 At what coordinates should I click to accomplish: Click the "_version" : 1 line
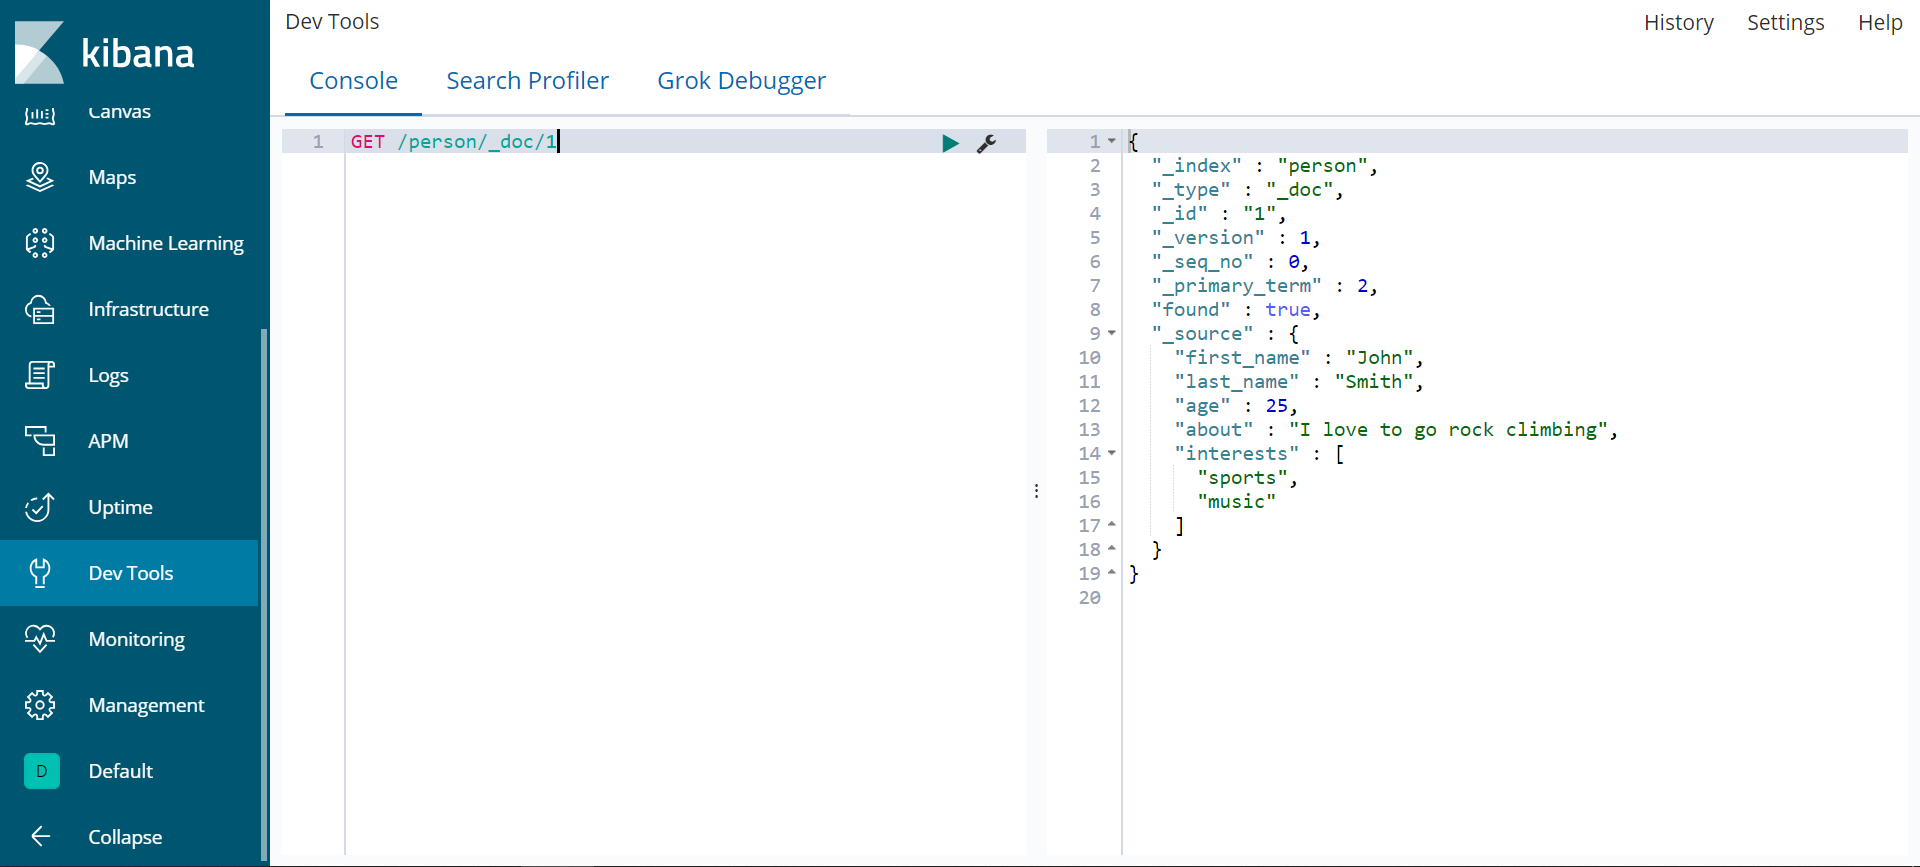point(1236,238)
